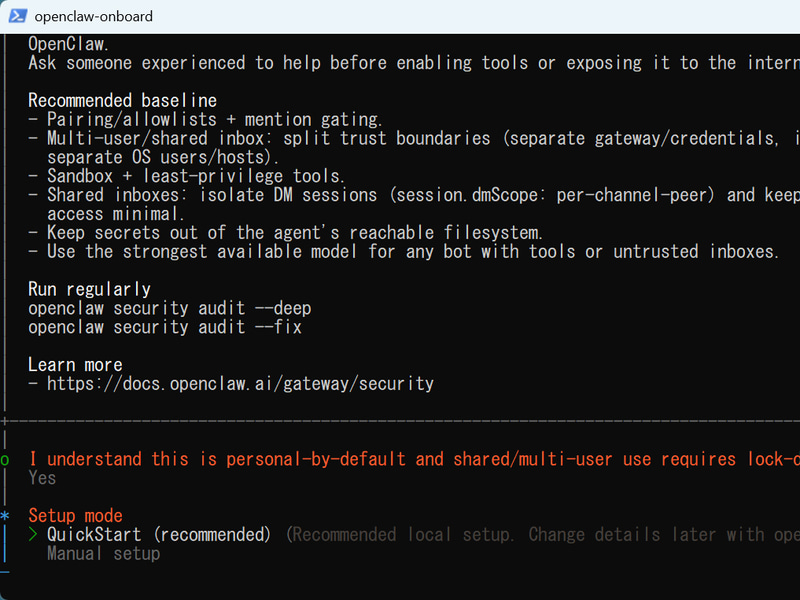This screenshot has width=800, height=600.
Task: Choose the Manual setup option
Action: click(x=104, y=554)
